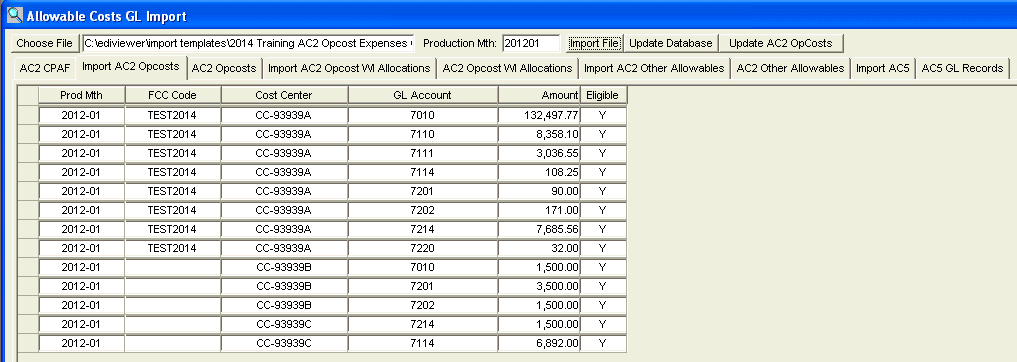Click the import file path text field
The height and width of the screenshot is (362, 1017).
pos(248,43)
